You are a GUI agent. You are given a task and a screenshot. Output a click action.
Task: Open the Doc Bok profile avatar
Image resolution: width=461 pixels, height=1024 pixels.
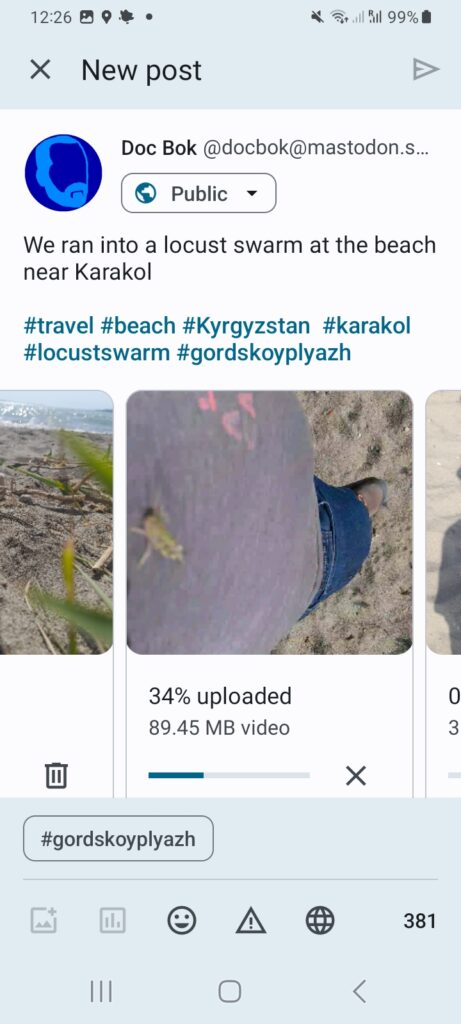point(63,173)
